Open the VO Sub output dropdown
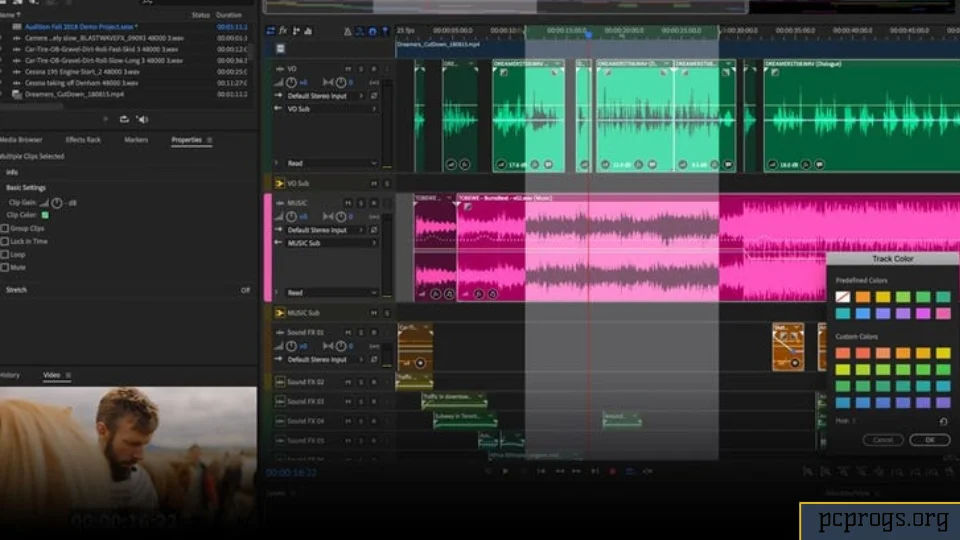This screenshot has width=960, height=540. [x=331, y=109]
